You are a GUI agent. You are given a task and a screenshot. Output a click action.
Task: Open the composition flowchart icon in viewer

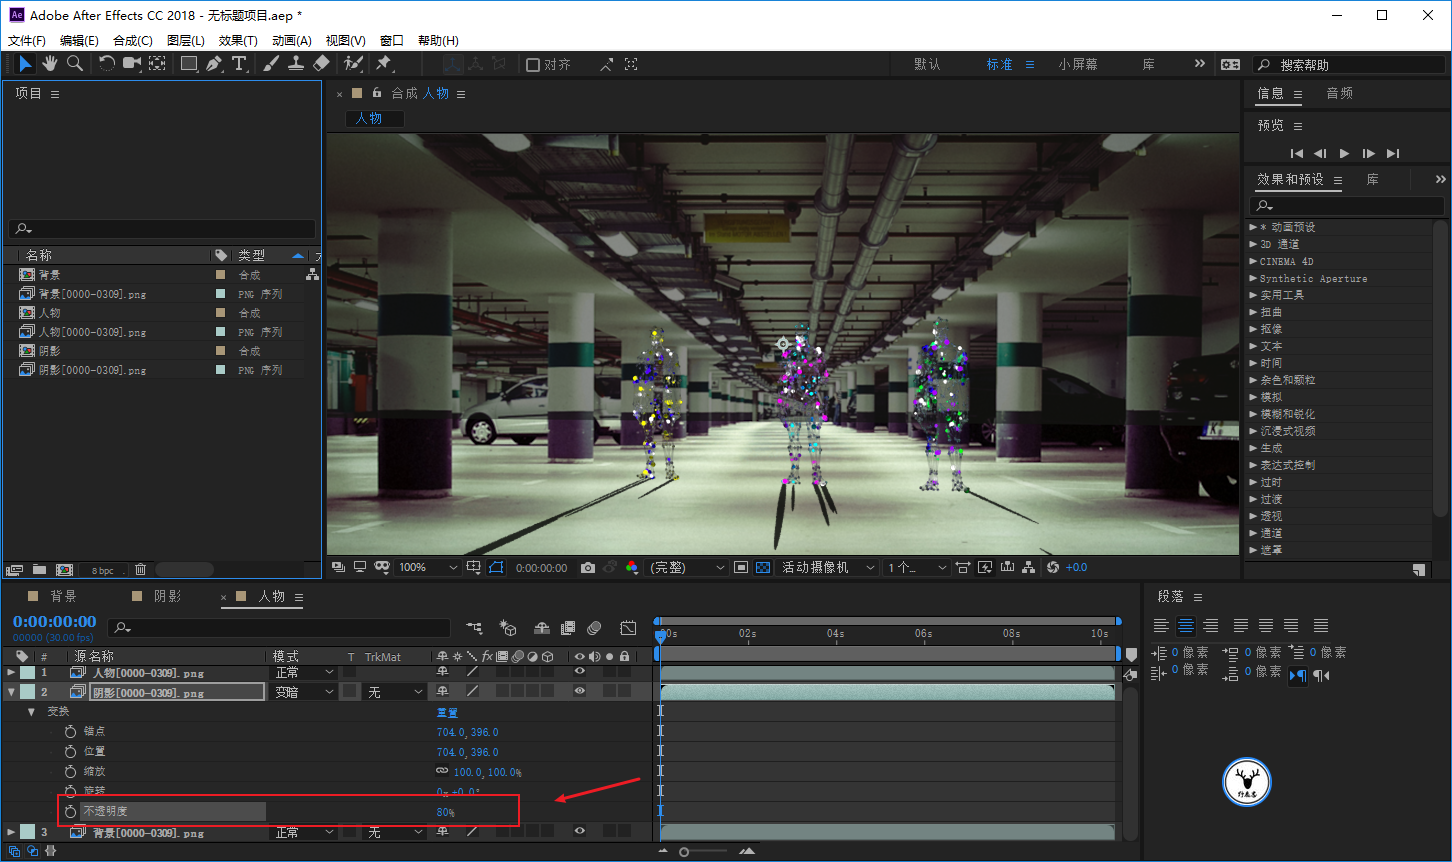tap(1029, 568)
